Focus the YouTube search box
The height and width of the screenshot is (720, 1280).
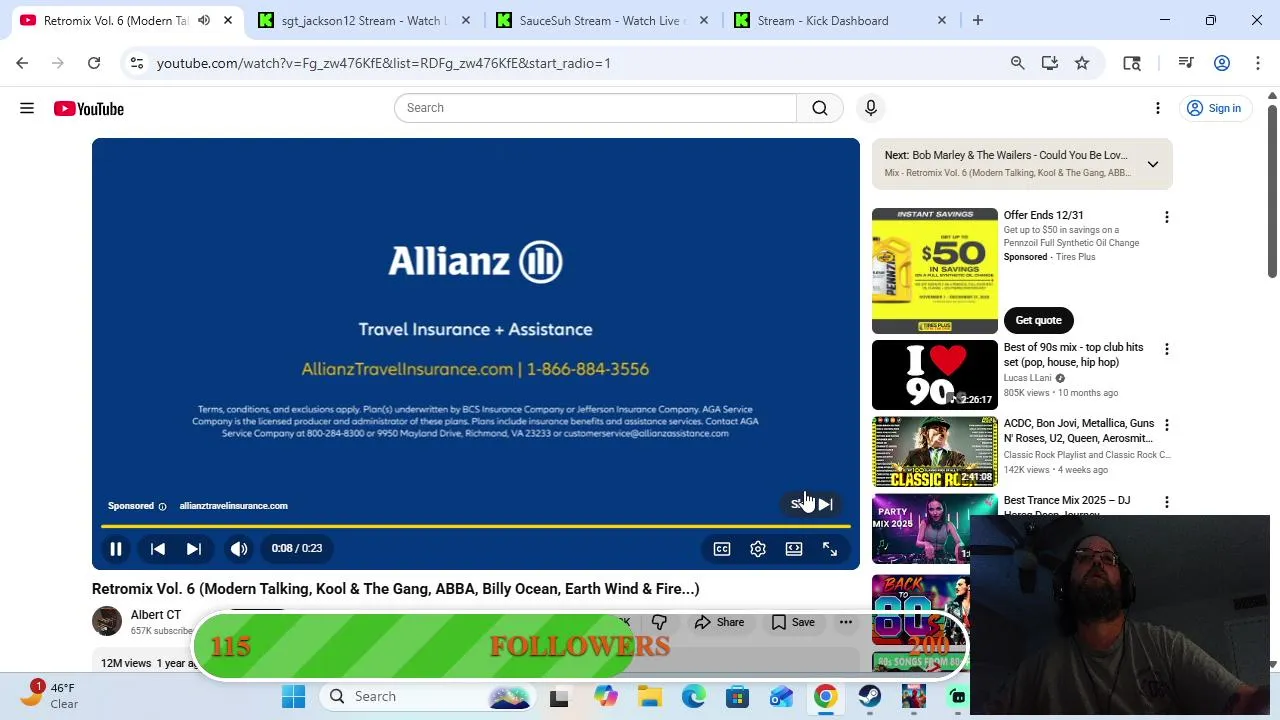[x=595, y=108]
